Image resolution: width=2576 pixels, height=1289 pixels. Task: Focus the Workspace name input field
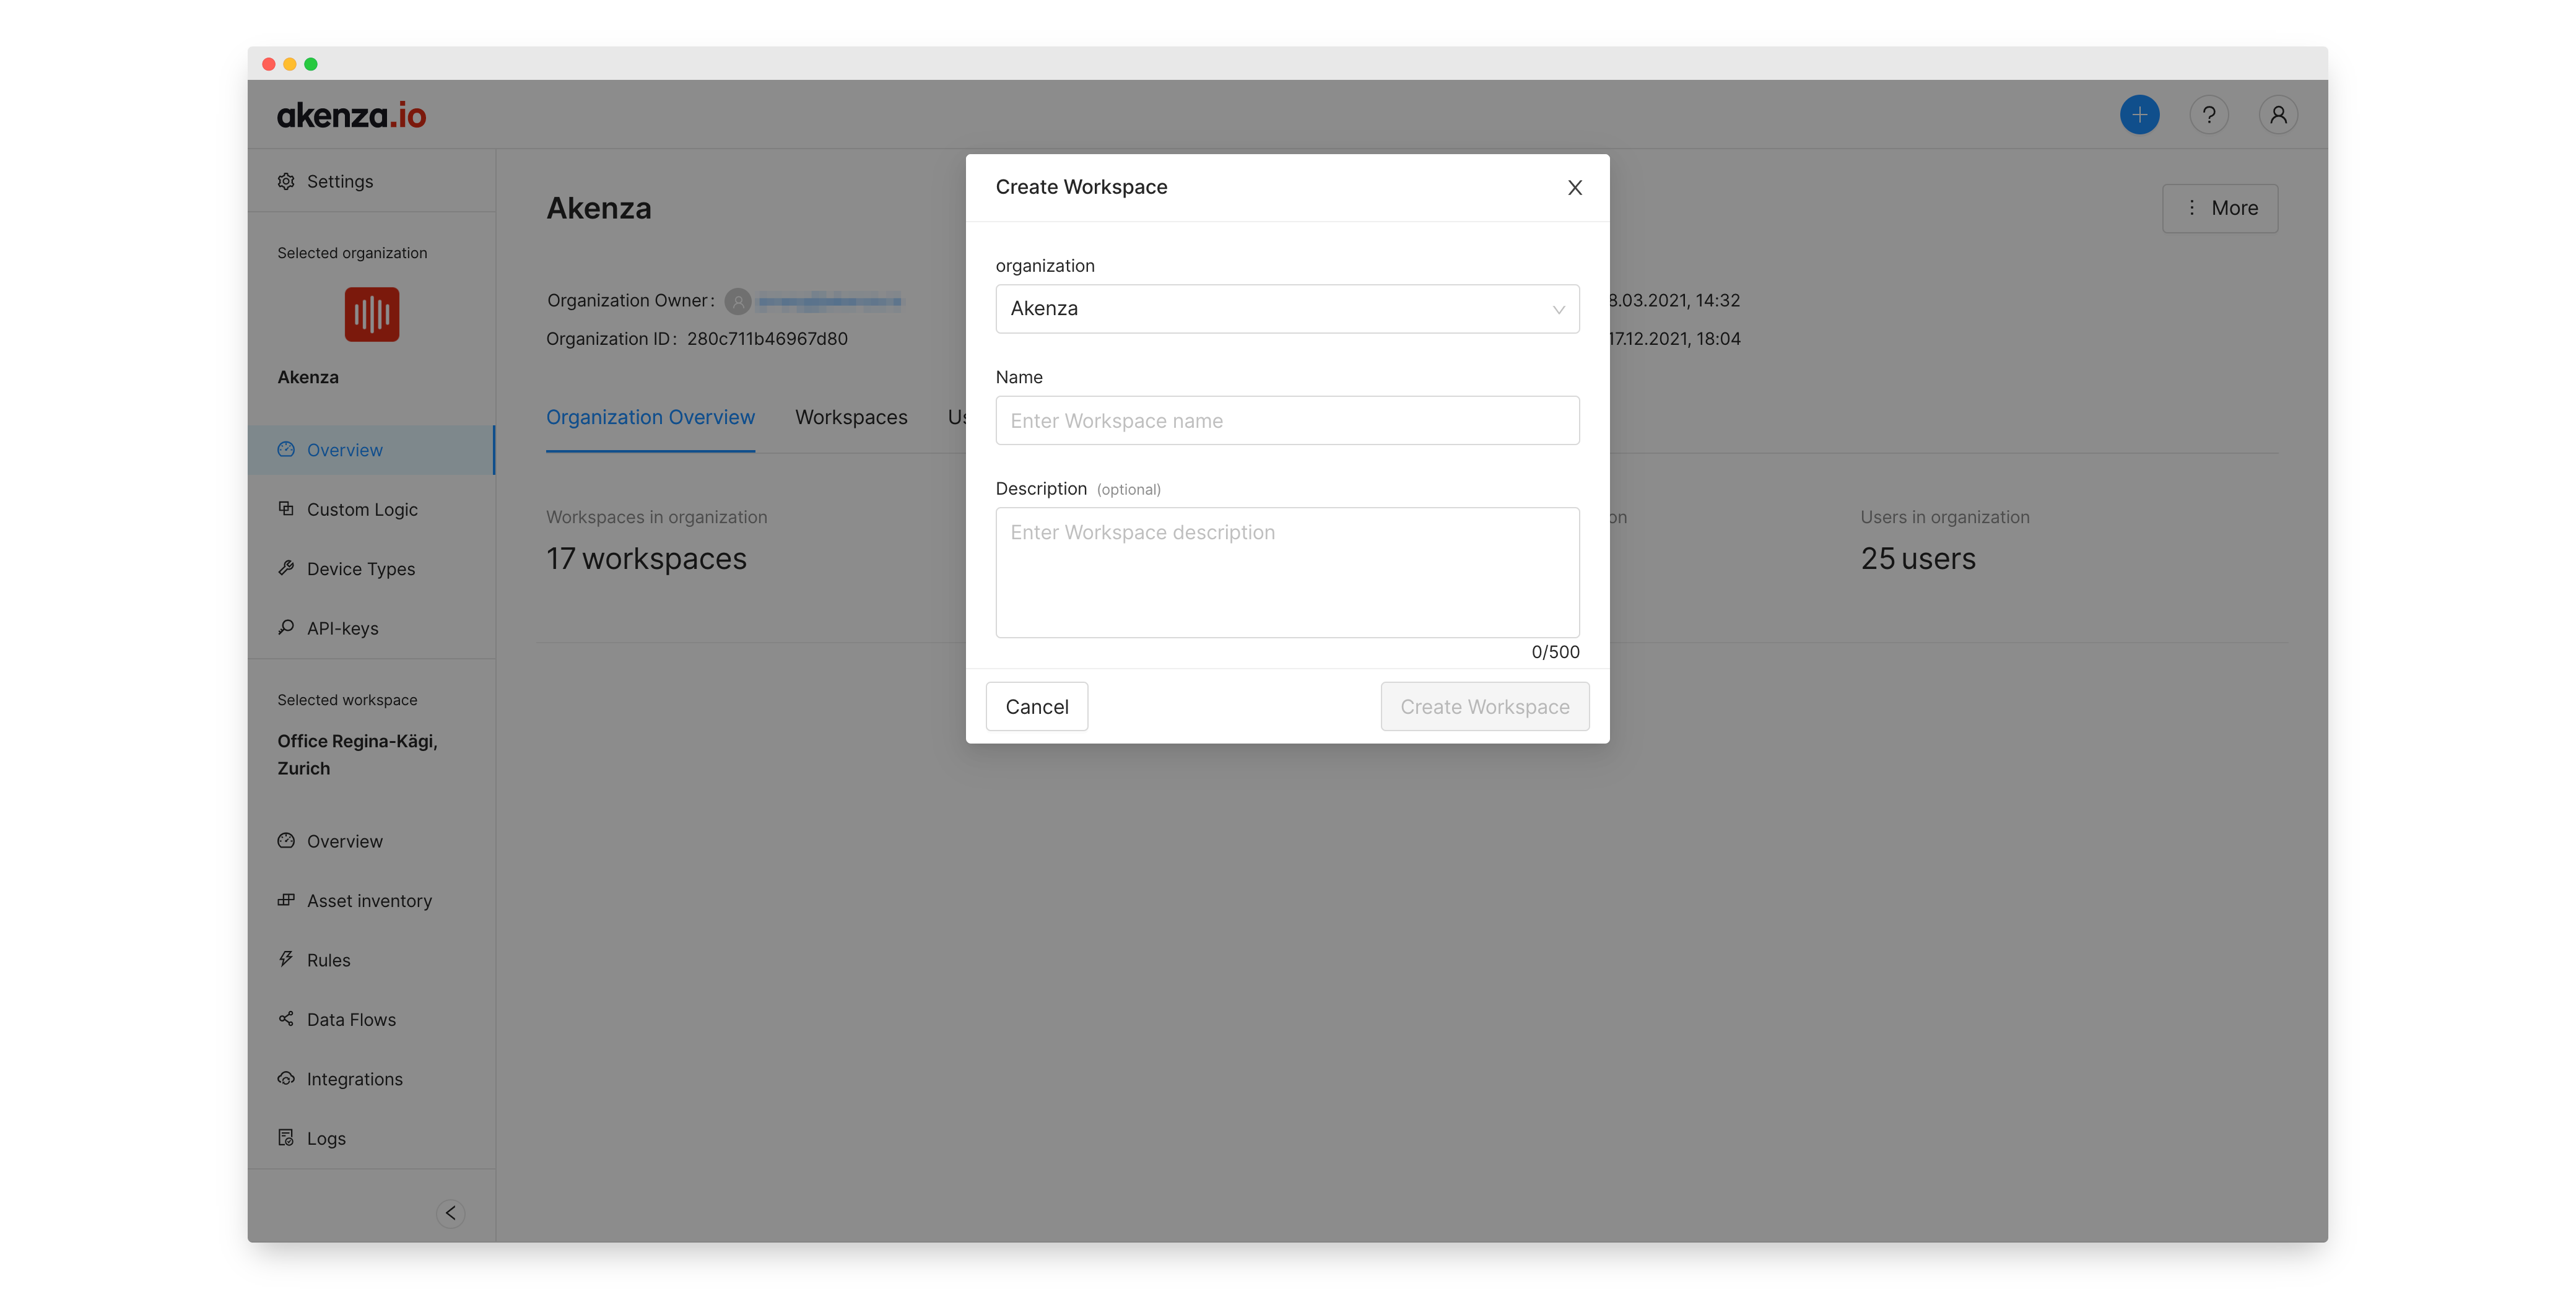(x=1287, y=421)
